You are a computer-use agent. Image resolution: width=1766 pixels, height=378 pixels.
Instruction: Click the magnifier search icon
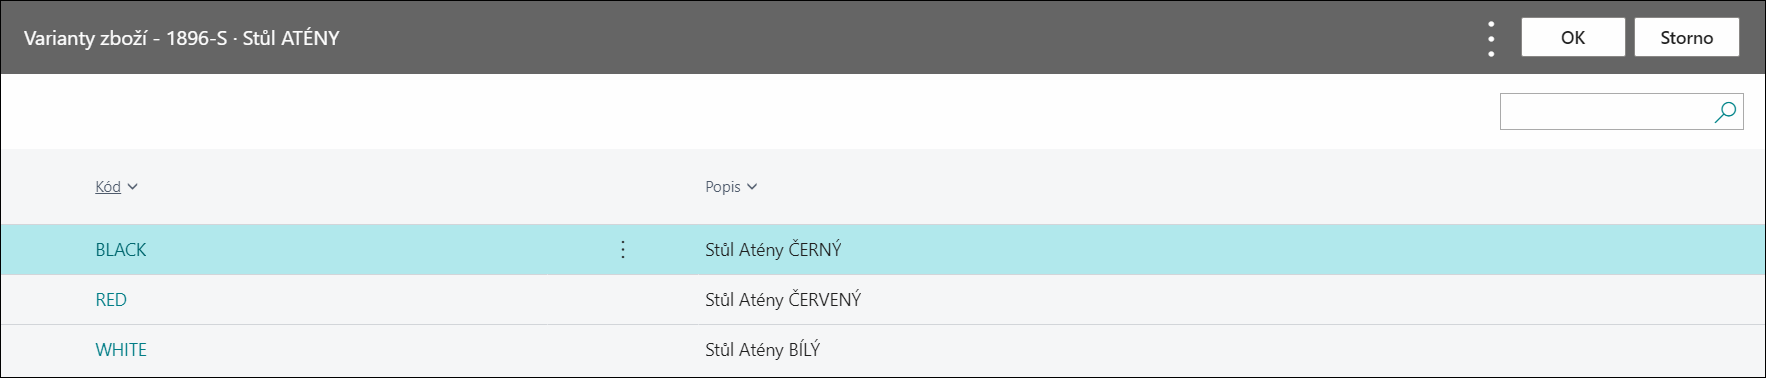click(1725, 112)
